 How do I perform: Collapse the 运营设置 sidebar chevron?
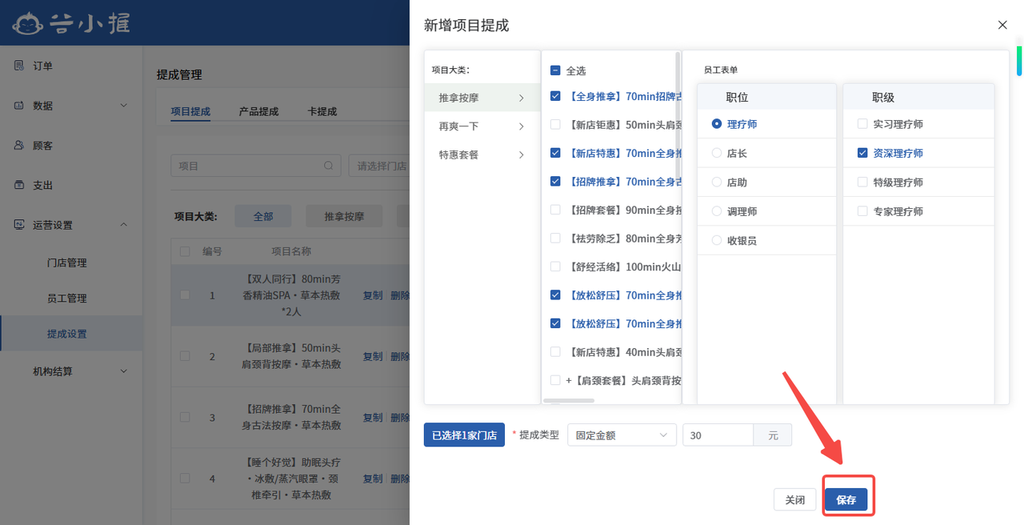point(123,225)
